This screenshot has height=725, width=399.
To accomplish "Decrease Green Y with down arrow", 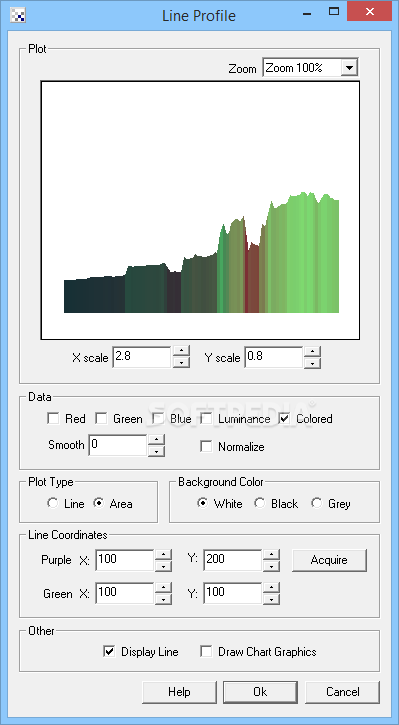I will click(271, 599).
